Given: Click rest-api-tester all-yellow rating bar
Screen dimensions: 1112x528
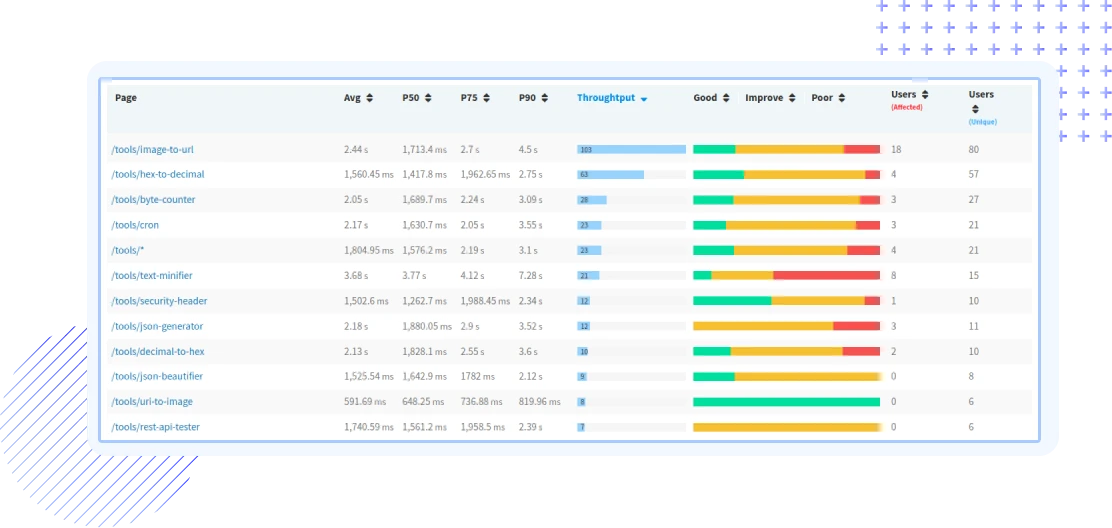Looking at the screenshot, I should pos(786,427).
